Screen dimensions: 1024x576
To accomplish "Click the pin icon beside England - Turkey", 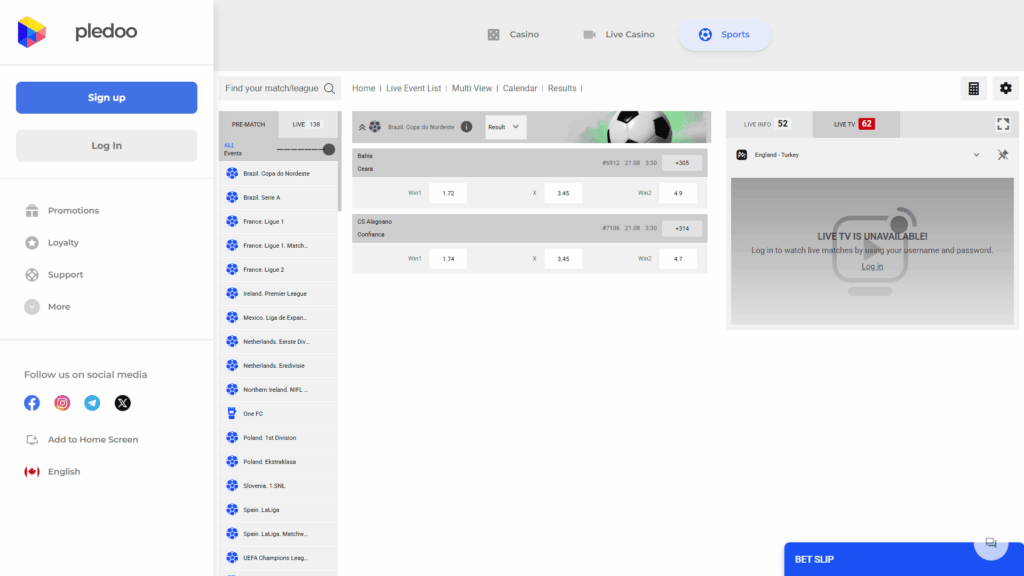I will tap(1003, 155).
